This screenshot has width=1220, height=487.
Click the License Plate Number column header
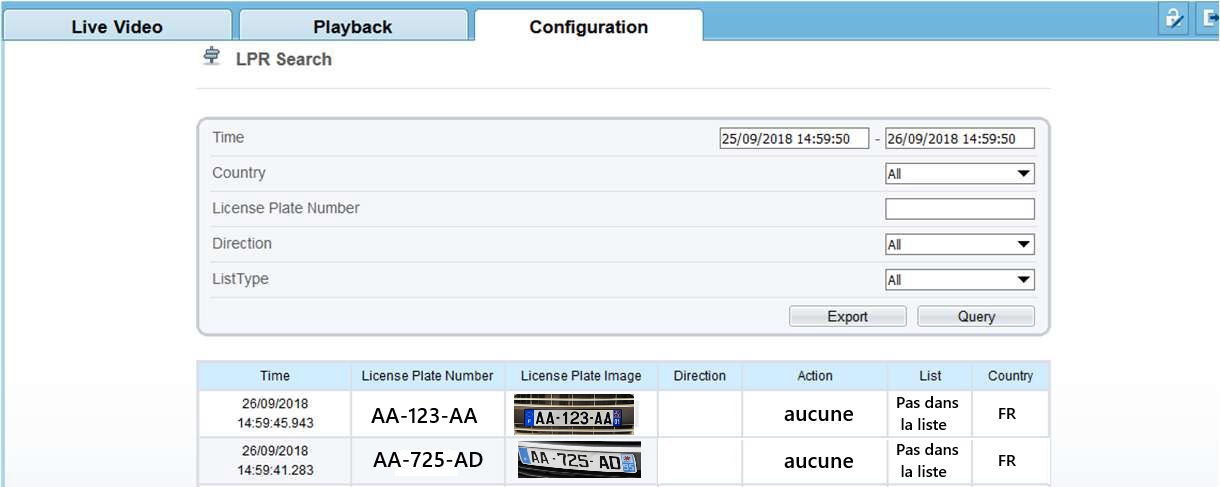point(427,376)
